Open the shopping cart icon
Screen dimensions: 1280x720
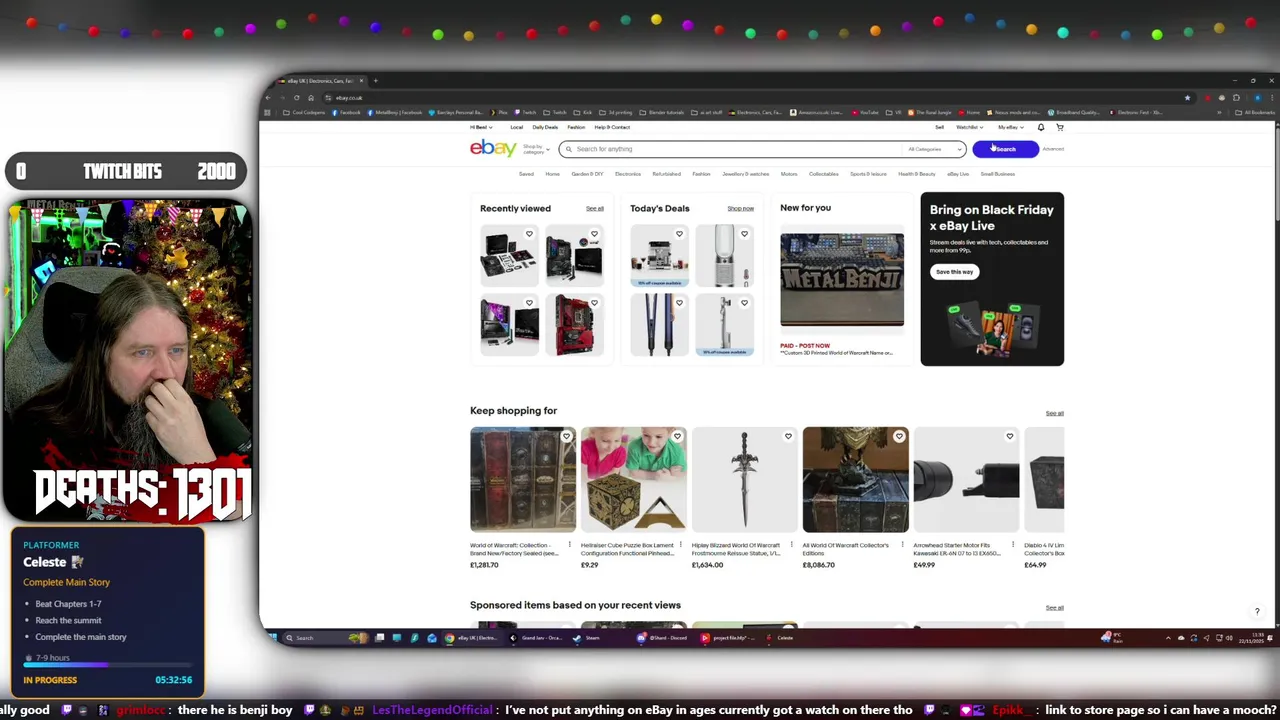1060,127
